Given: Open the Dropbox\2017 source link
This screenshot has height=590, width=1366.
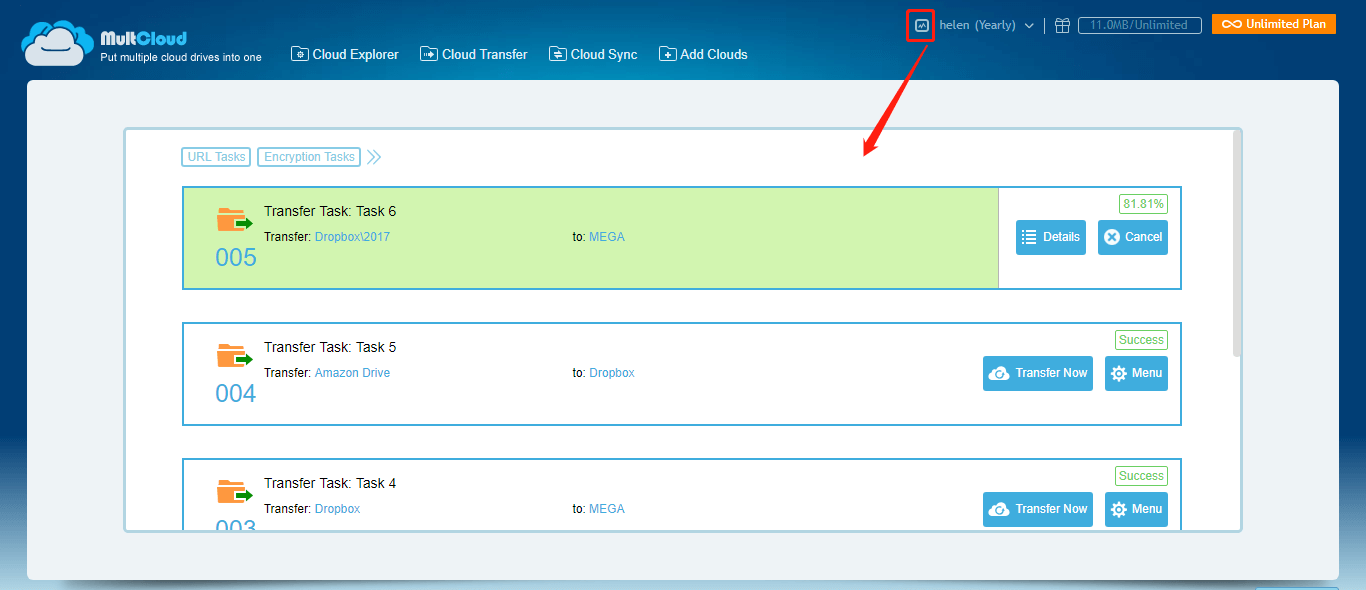Looking at the screenshot, I should [352, 237].
